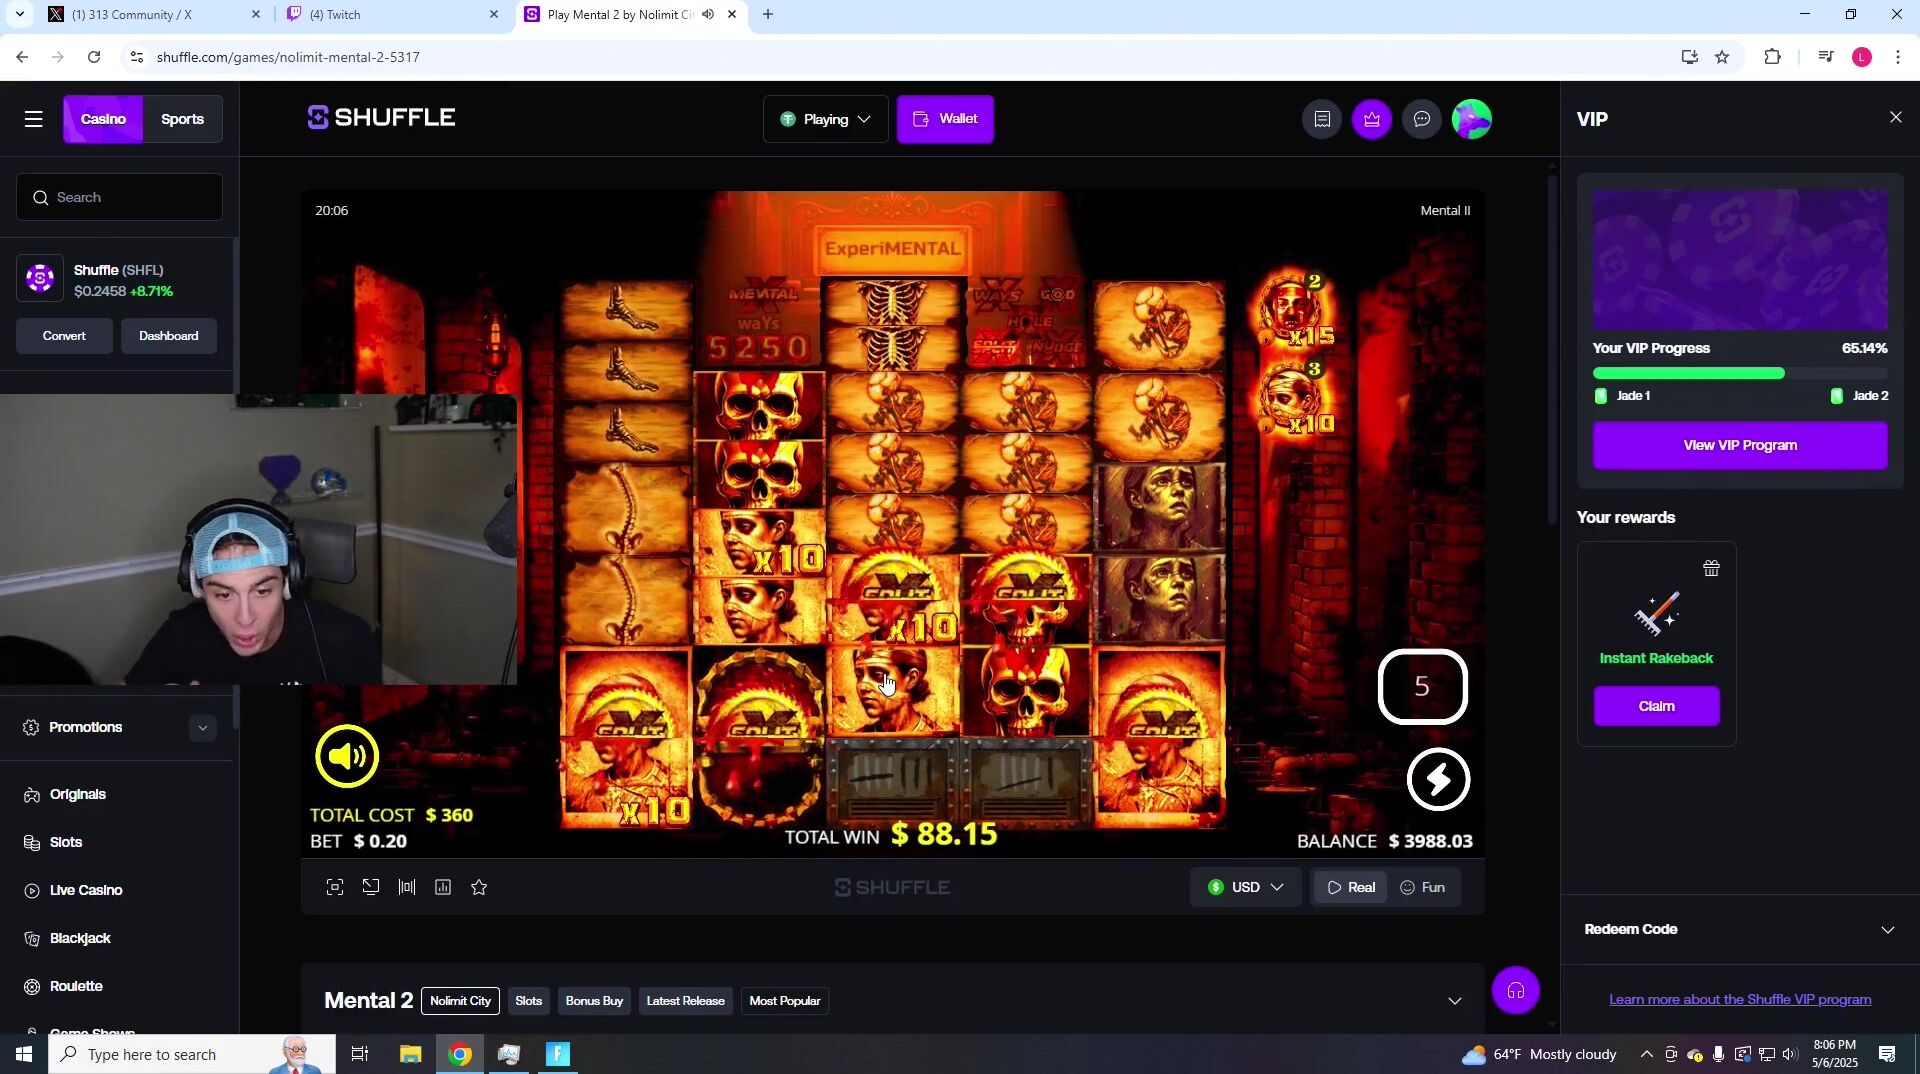This screenshot has width=1920, height=1074.
Task: Open the USD currency dropdown
Action: coord(1245,887)
